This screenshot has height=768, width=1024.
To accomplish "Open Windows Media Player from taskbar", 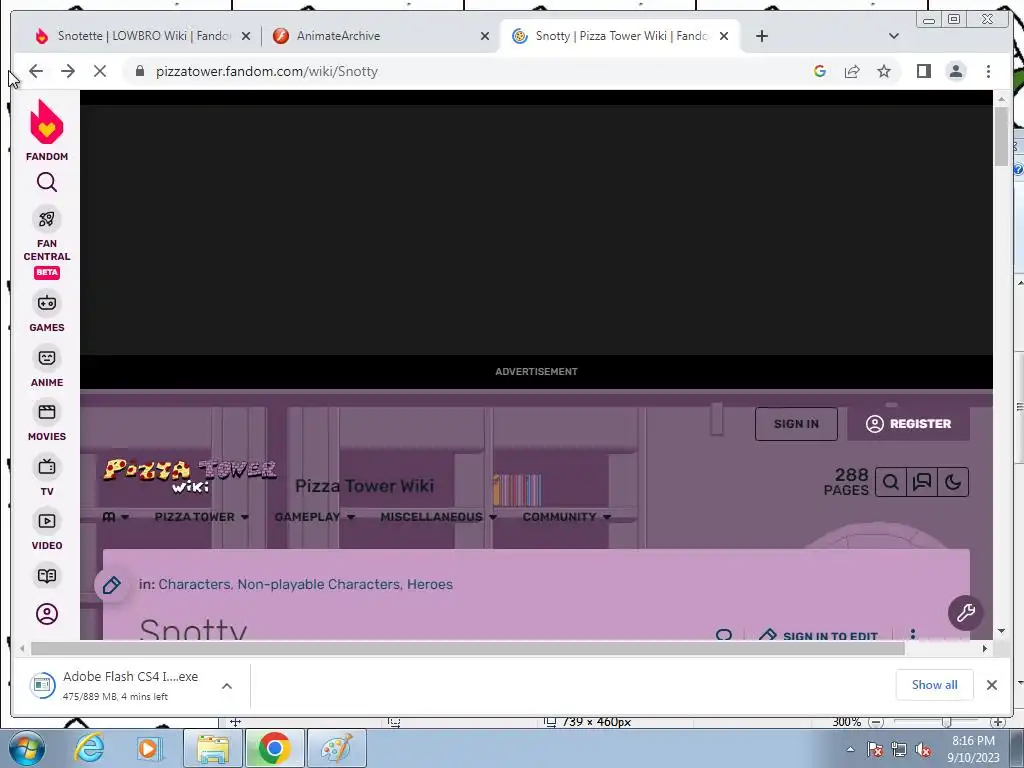I will pos(149,748).
